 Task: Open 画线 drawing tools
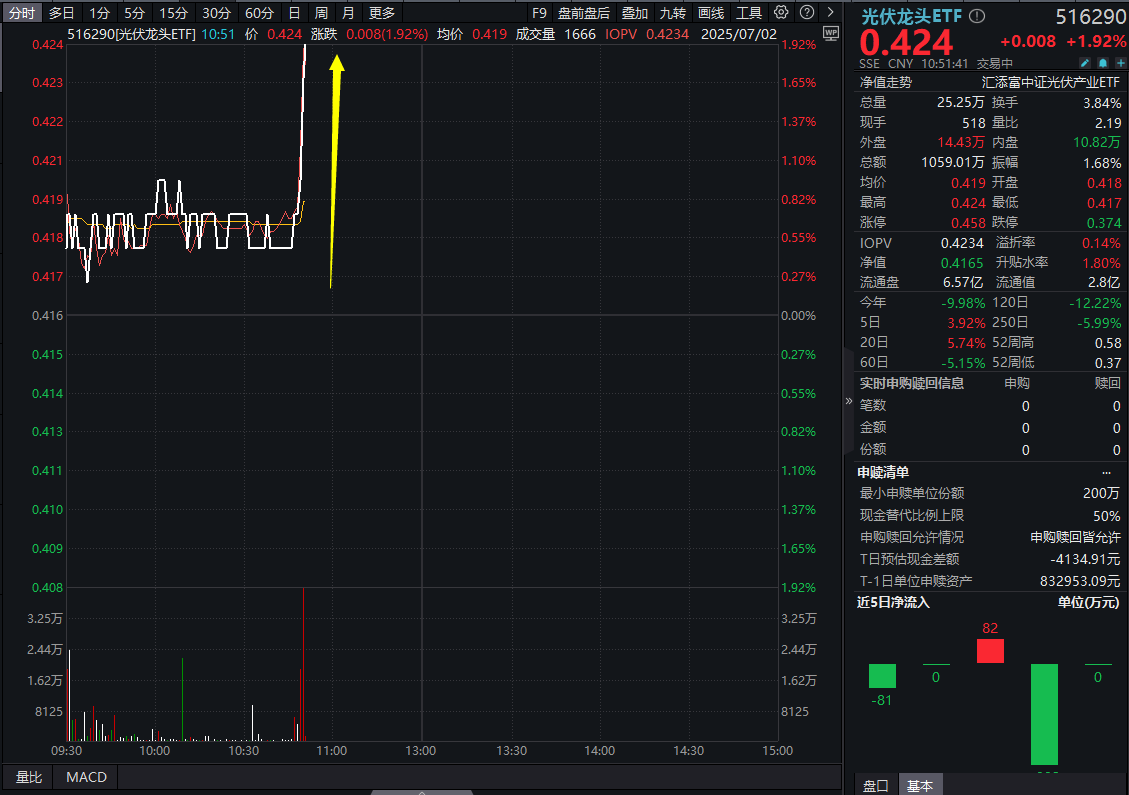click(711, 12)
